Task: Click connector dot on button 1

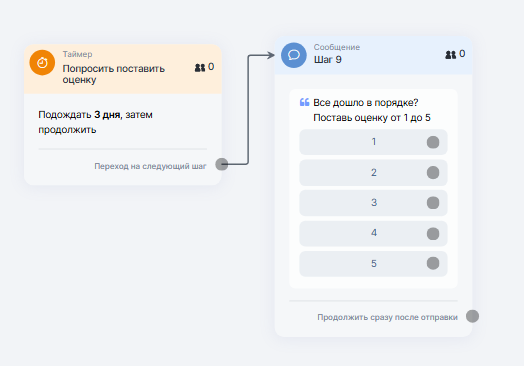Action: pos(433,142)
